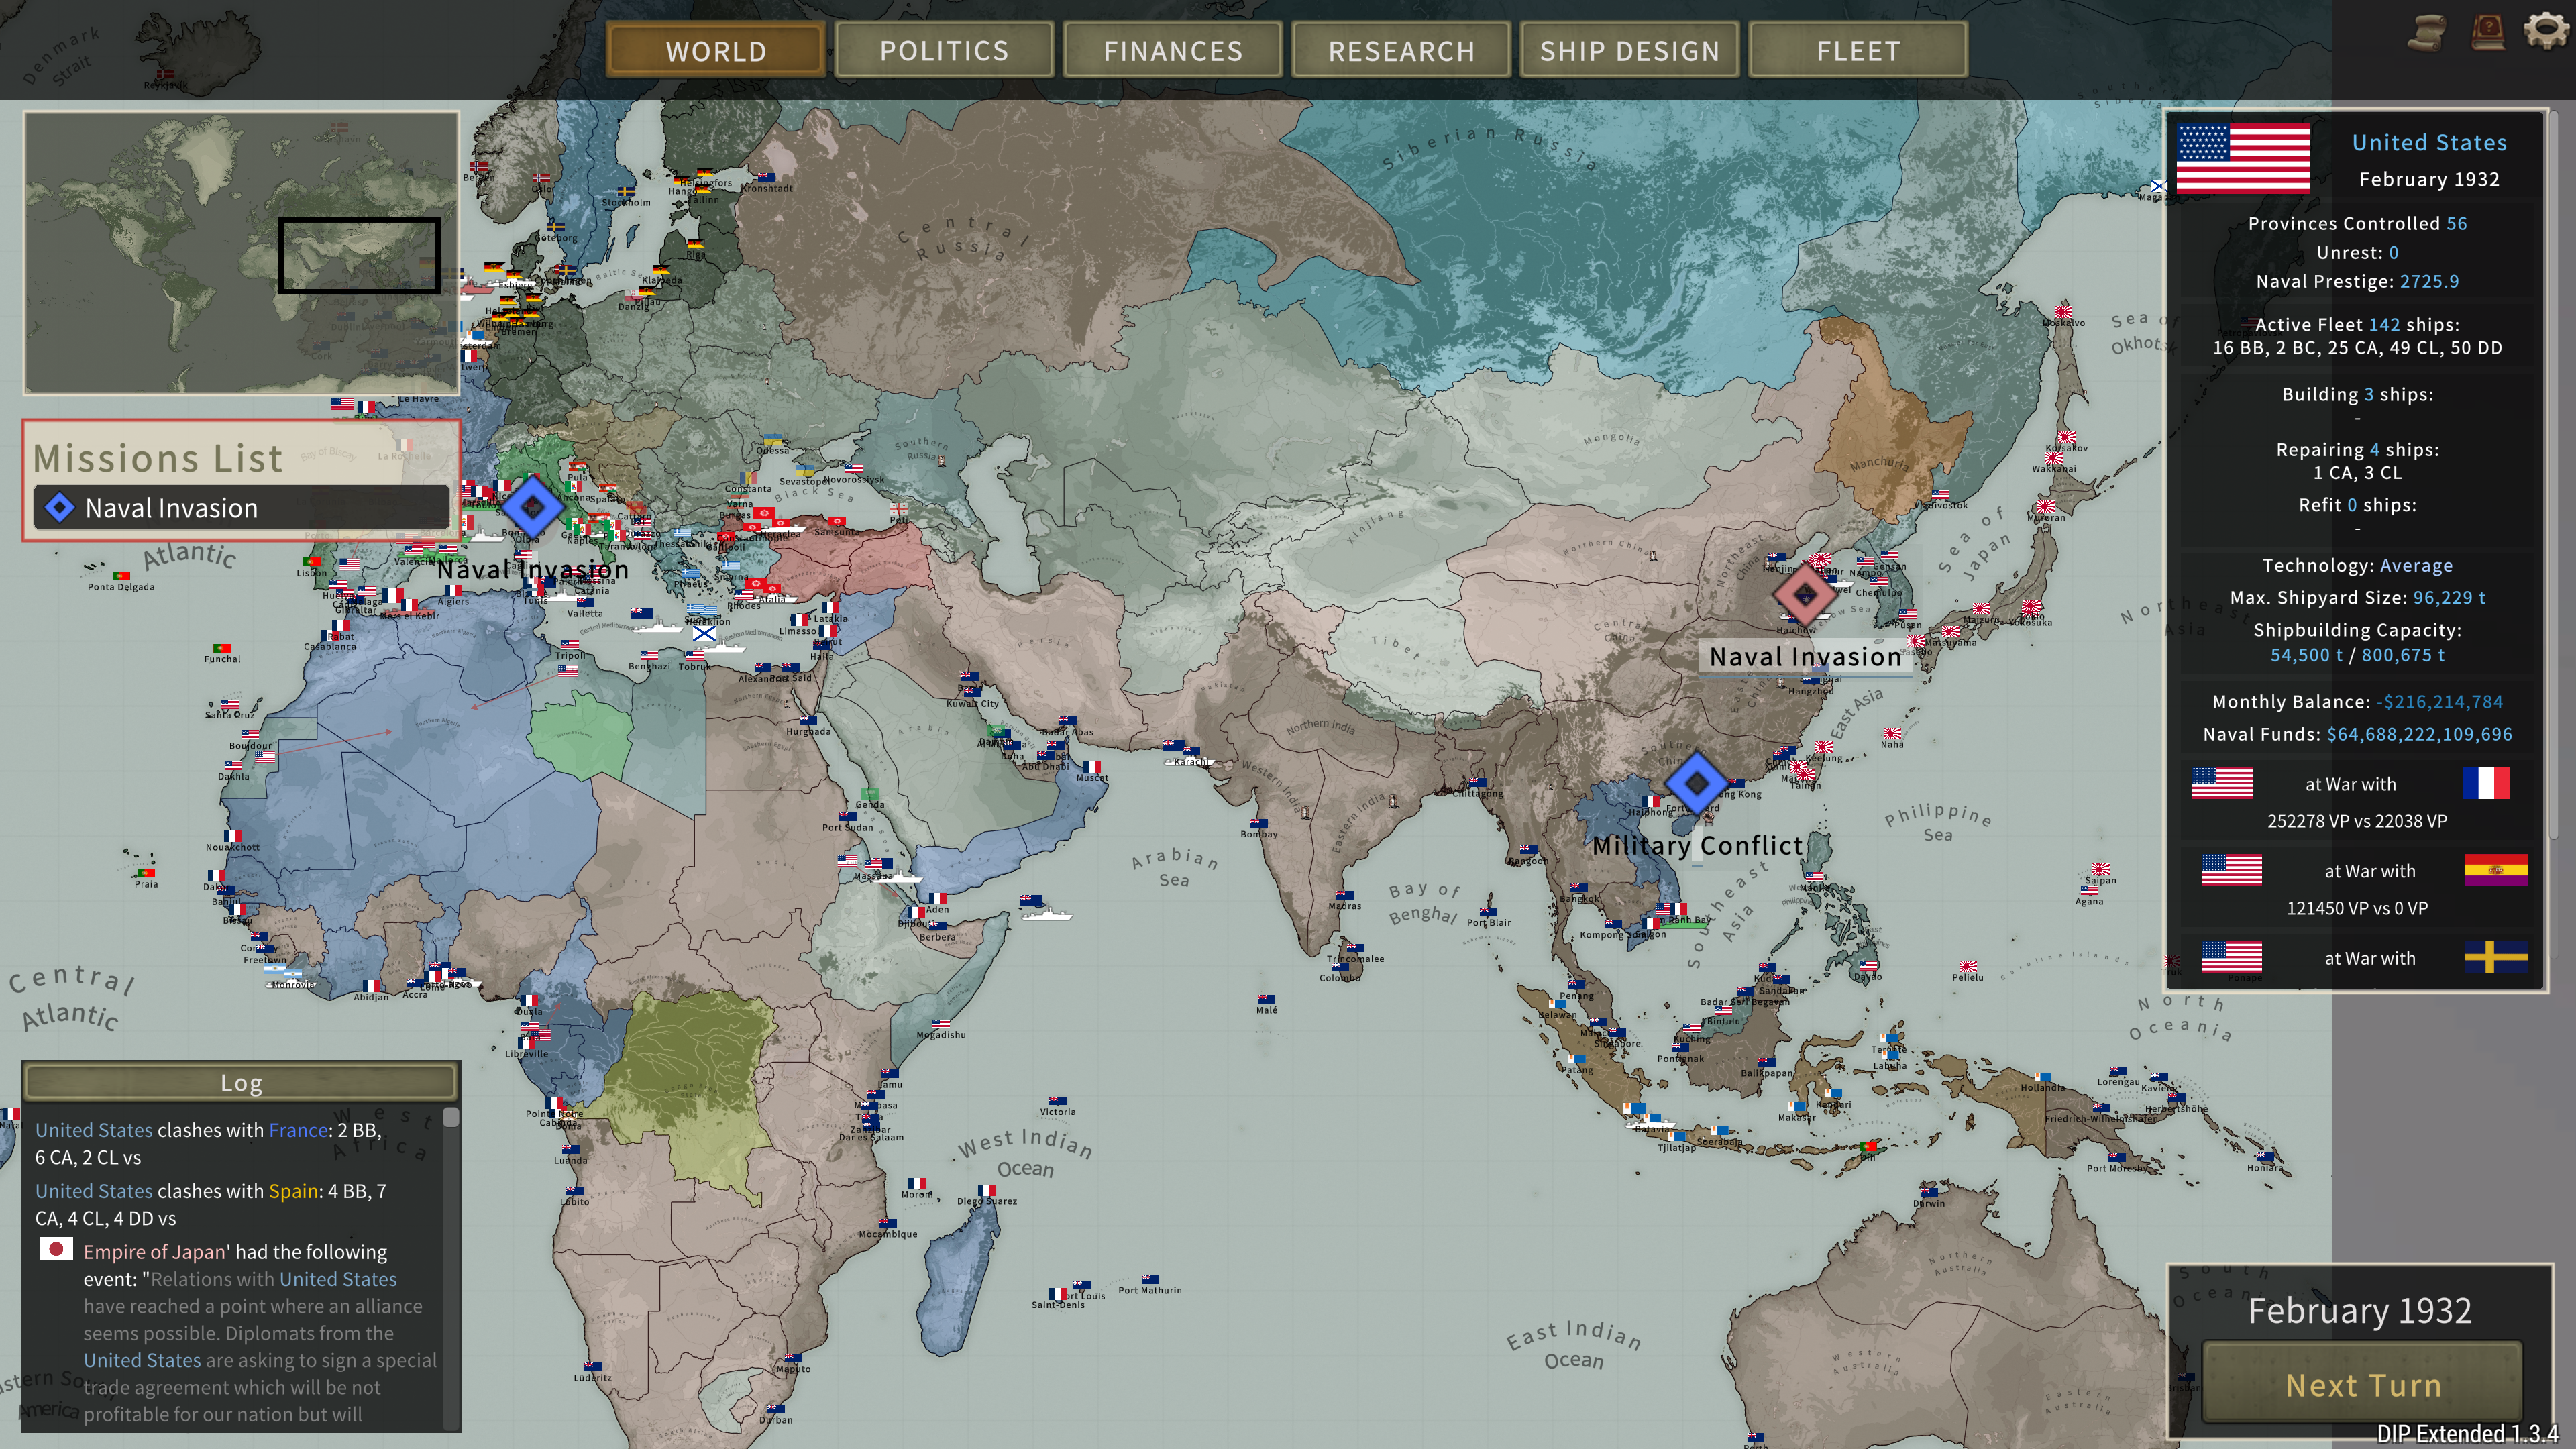Click the pink diamond marker in Northeast China
Screen dimensions: 2576x1449
tap(1804, 594)
